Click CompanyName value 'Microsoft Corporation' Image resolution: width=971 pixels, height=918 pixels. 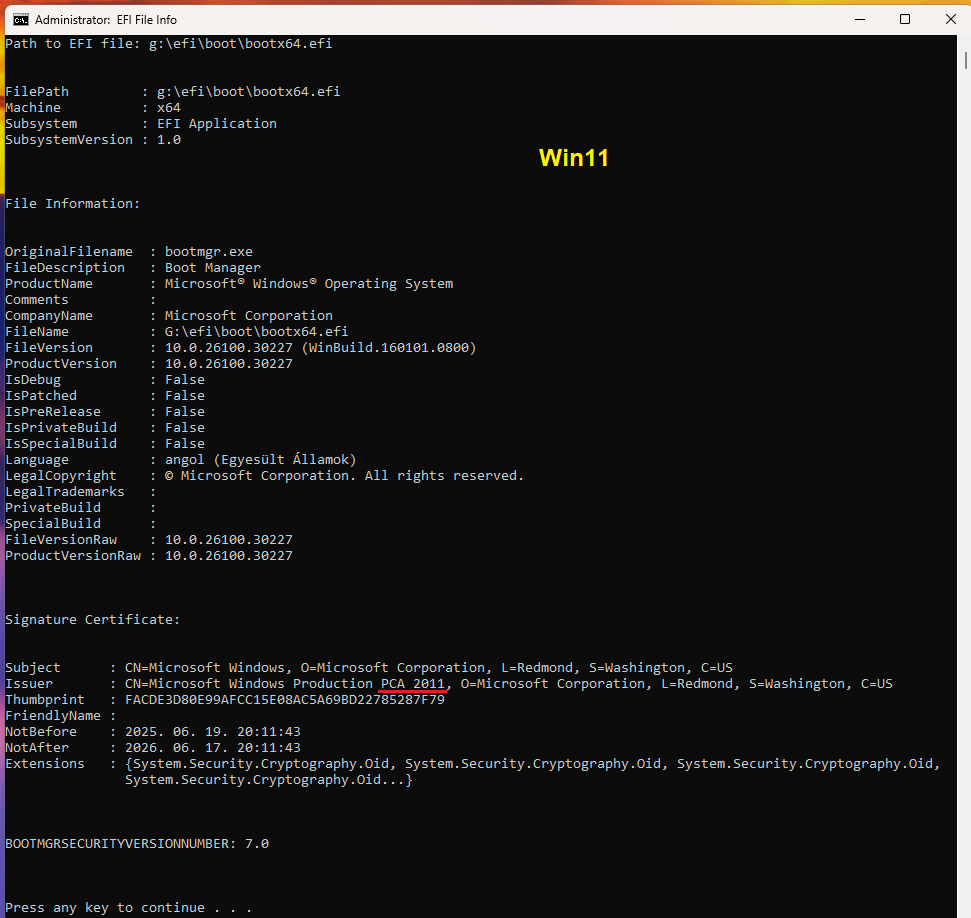(248, 316)
